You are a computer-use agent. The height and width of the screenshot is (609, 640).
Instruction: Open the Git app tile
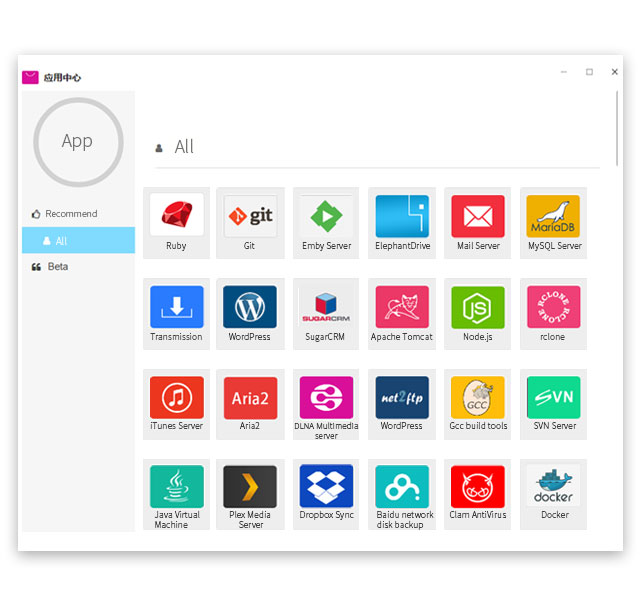click(250, 223)
